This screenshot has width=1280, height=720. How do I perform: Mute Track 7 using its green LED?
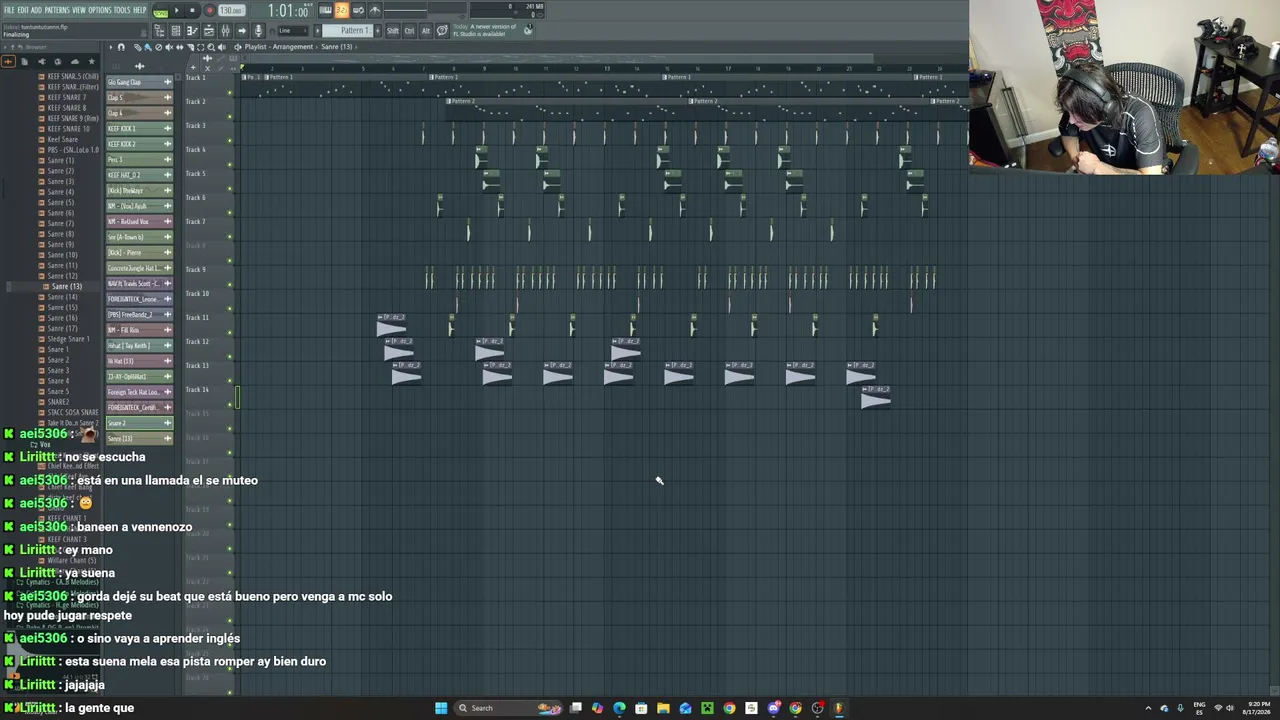pyautogui.click(x=230, y=238)
